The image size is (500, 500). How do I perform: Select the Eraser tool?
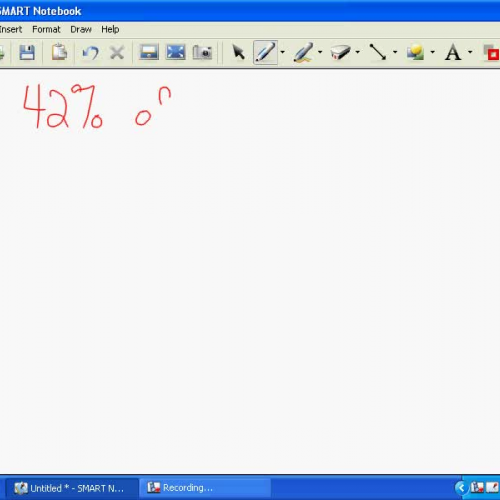coord(340,52)
